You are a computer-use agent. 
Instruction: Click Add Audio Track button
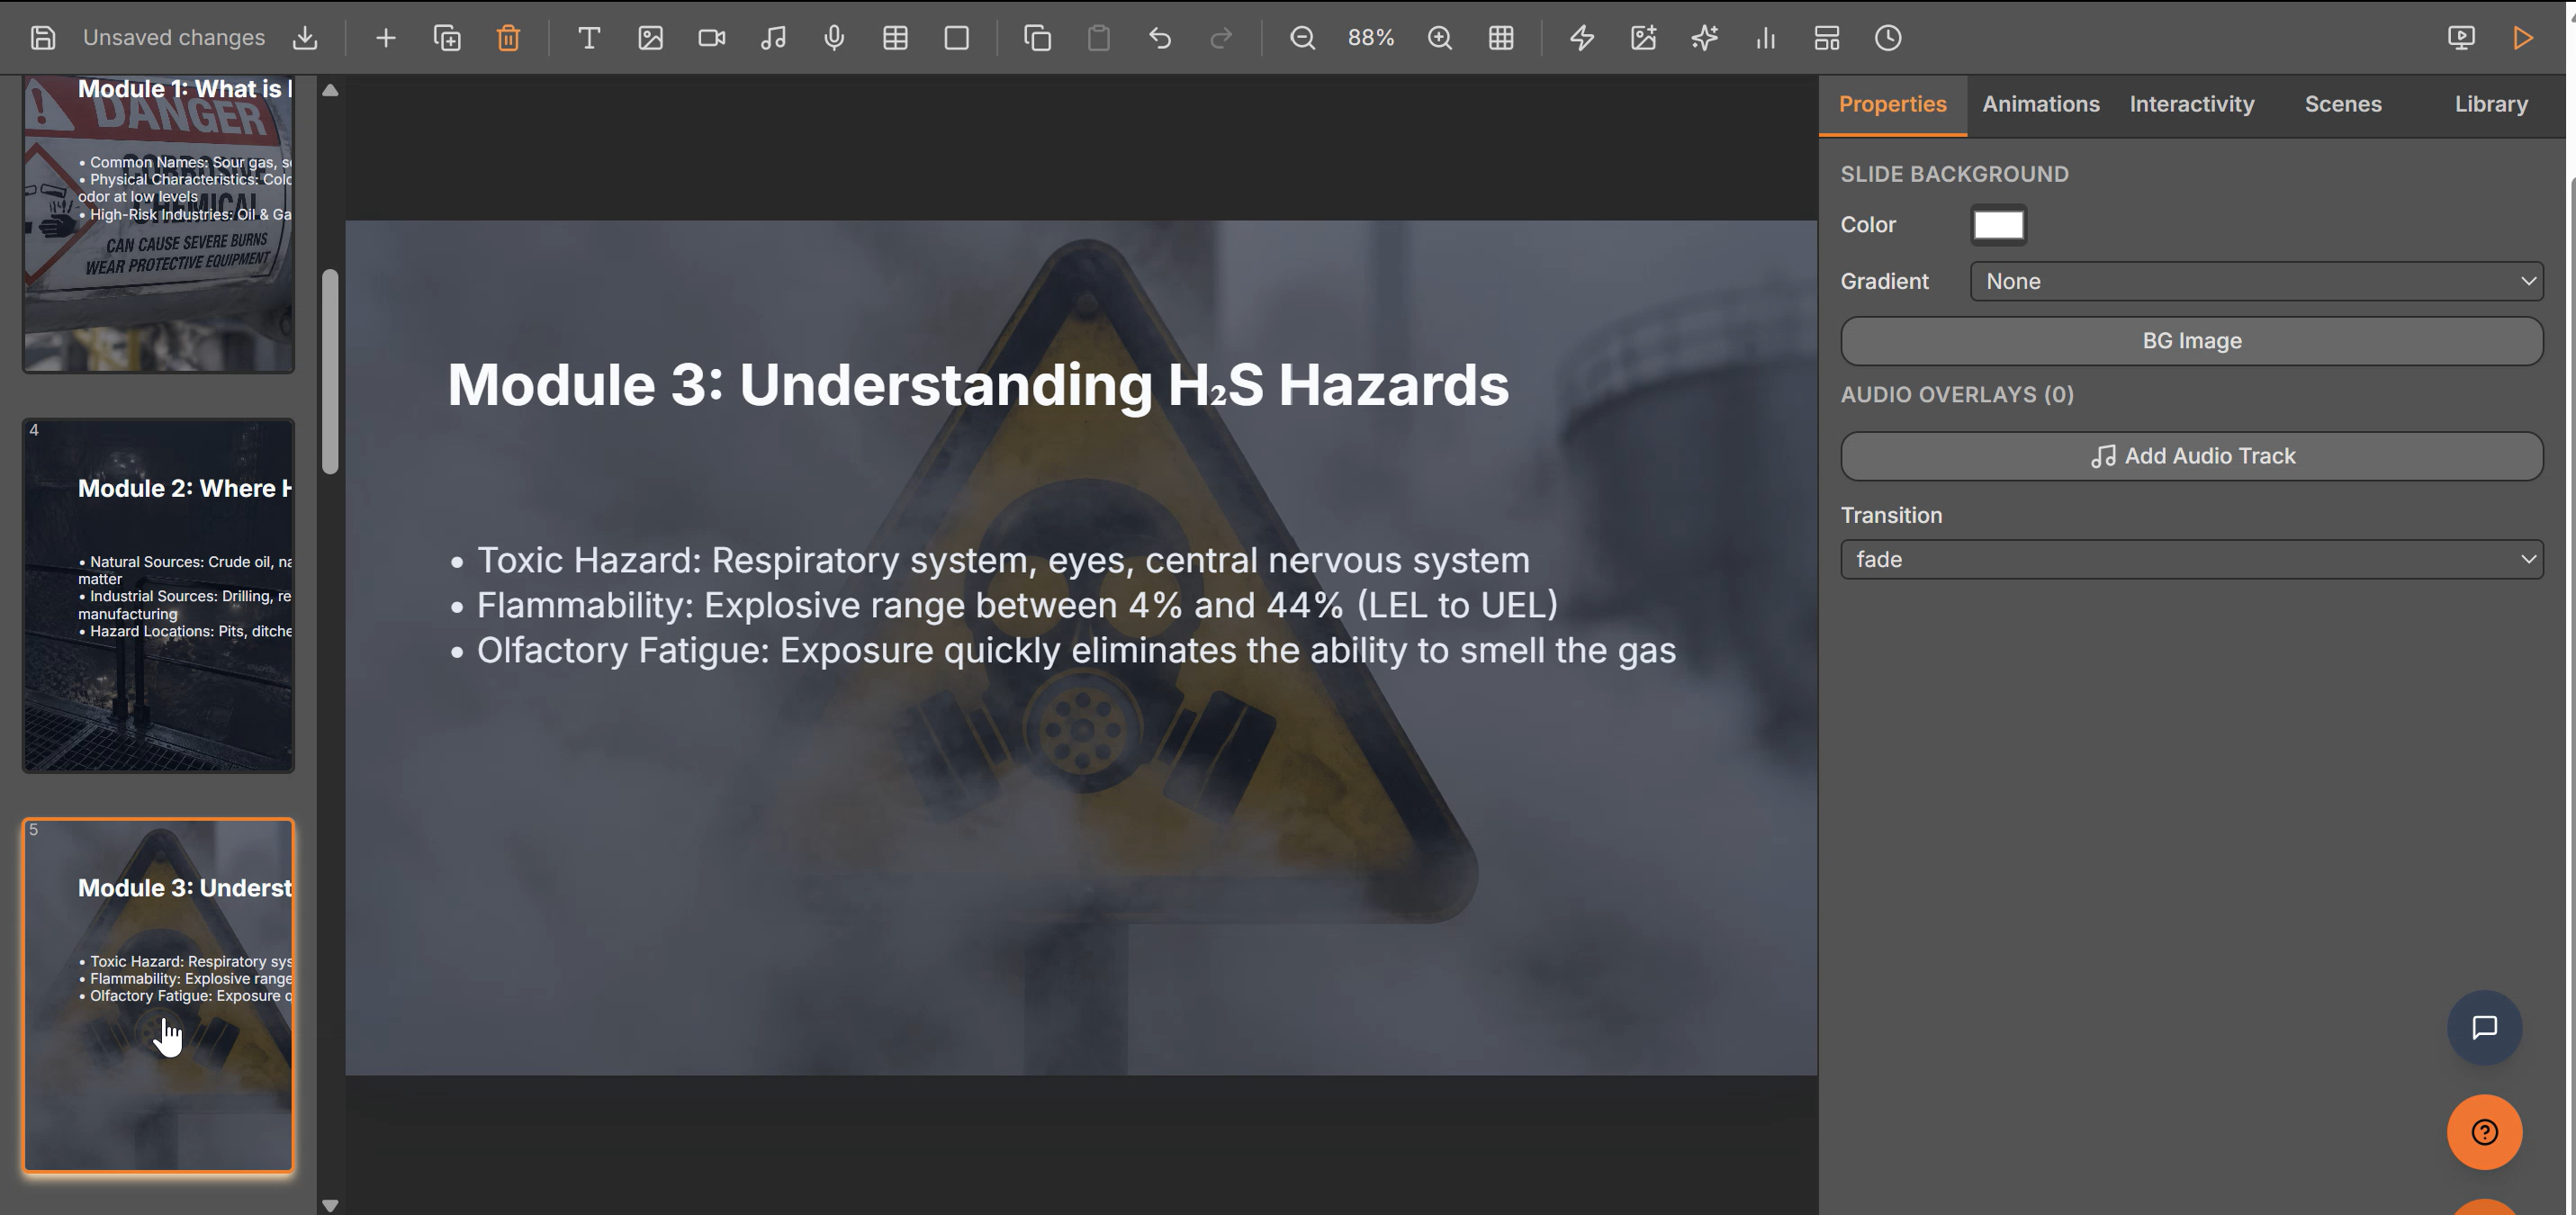coord(2192,456)
